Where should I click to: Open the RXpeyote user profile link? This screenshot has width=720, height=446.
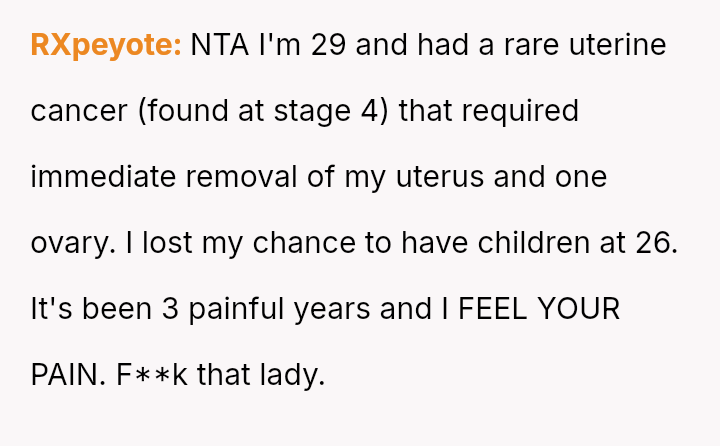(105, 45)
